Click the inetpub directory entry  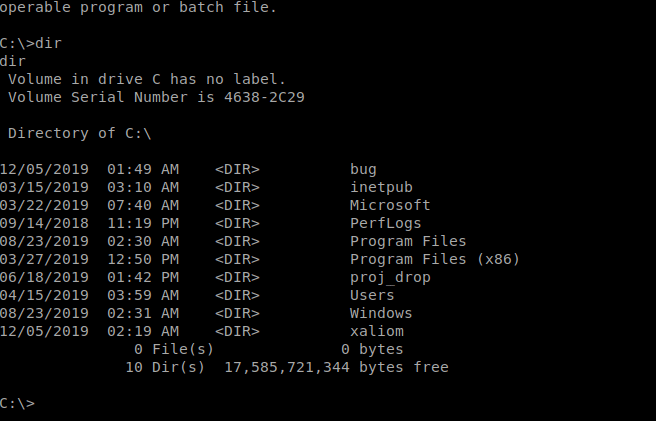381,187
